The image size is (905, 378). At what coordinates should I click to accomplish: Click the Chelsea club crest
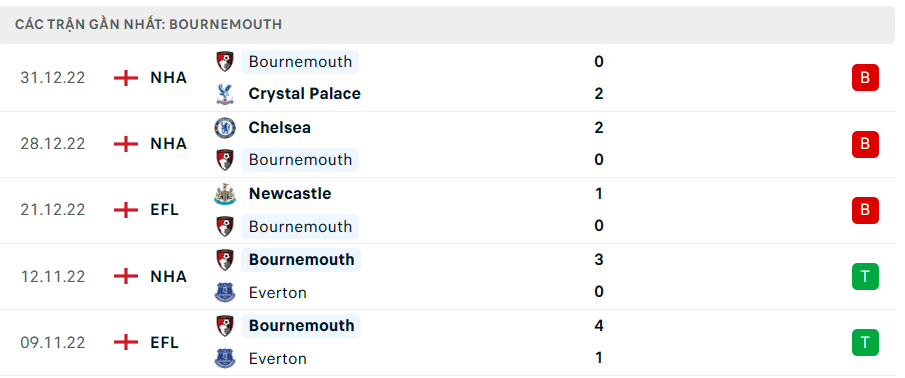pos(225,128)
